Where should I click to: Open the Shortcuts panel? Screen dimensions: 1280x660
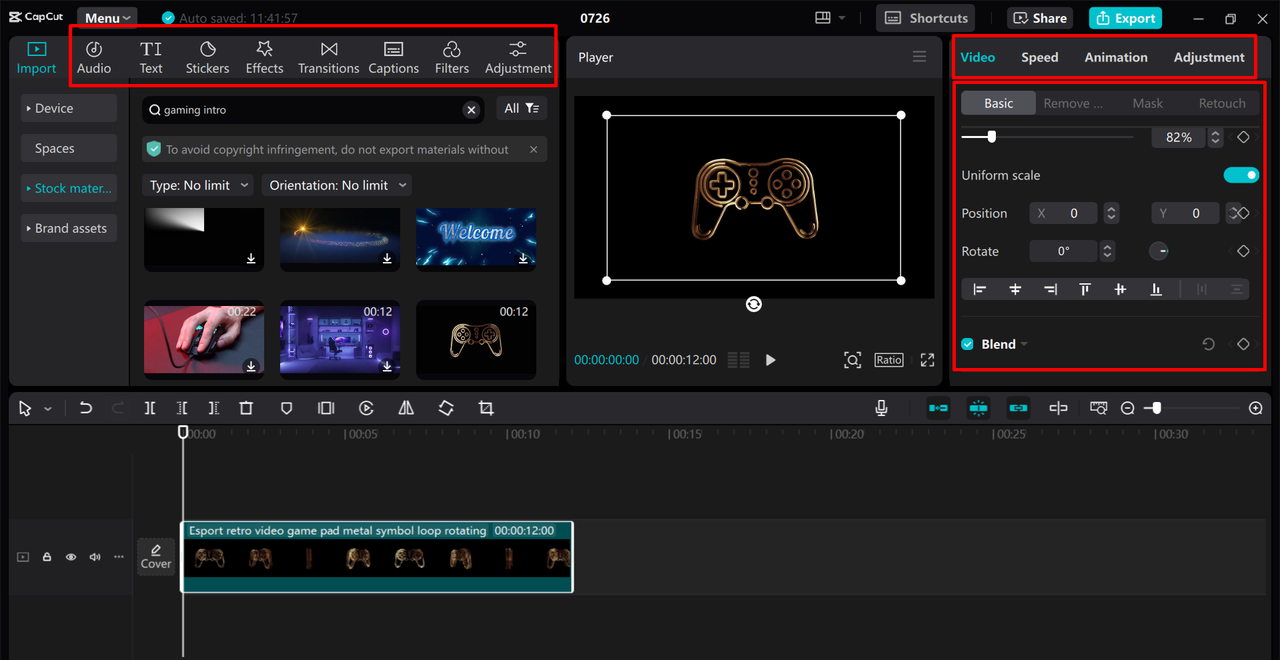click(926, 18)
